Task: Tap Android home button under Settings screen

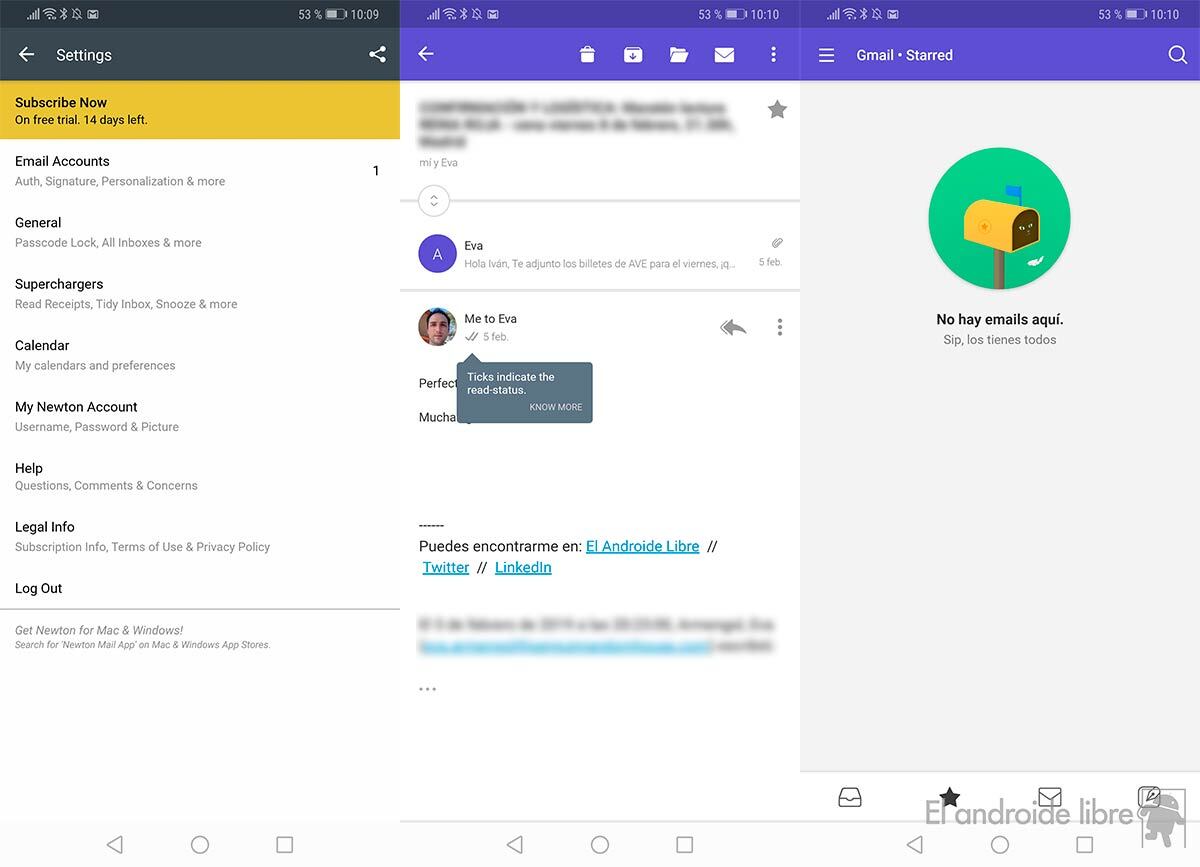Action: (200, 845)
